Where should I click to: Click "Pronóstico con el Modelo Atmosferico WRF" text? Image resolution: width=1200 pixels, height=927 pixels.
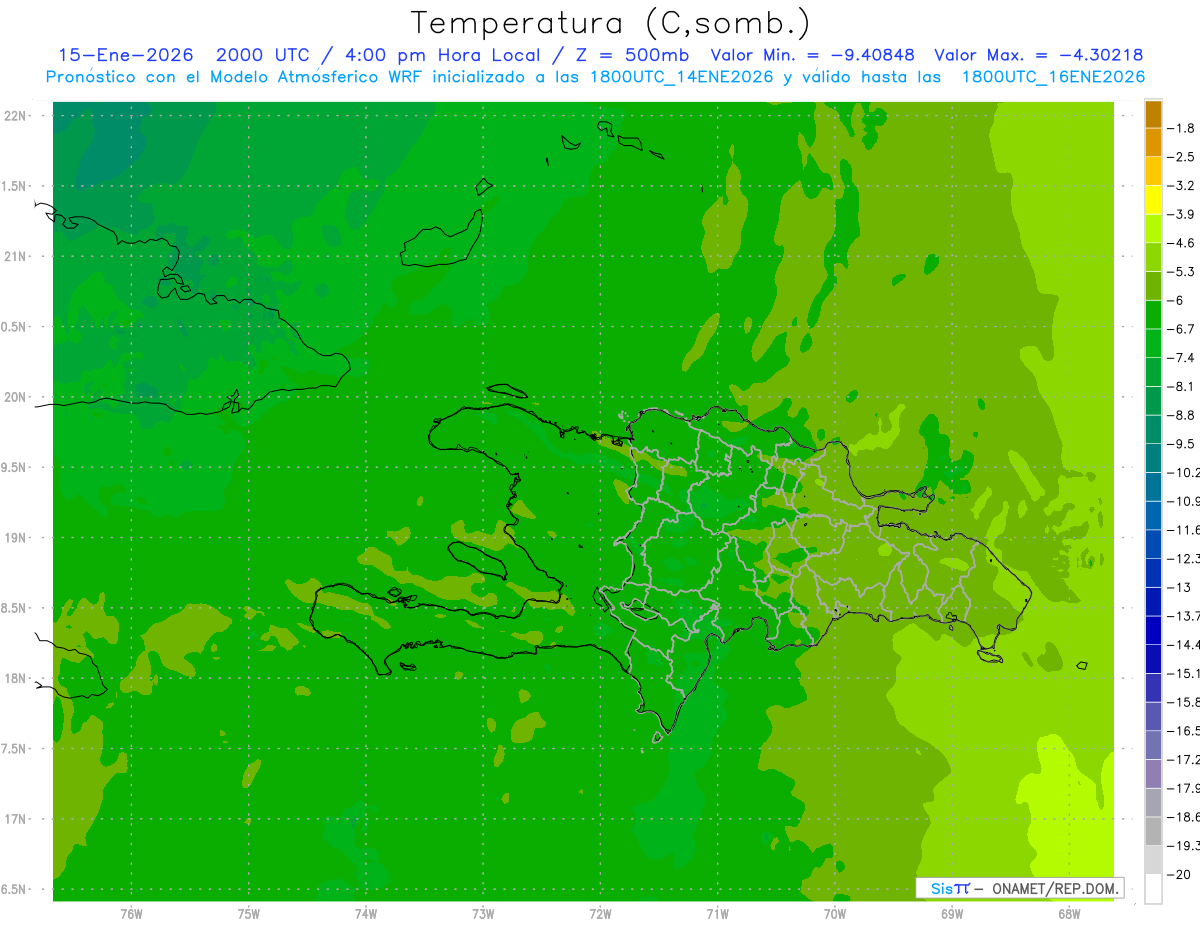tap(234, 77)
